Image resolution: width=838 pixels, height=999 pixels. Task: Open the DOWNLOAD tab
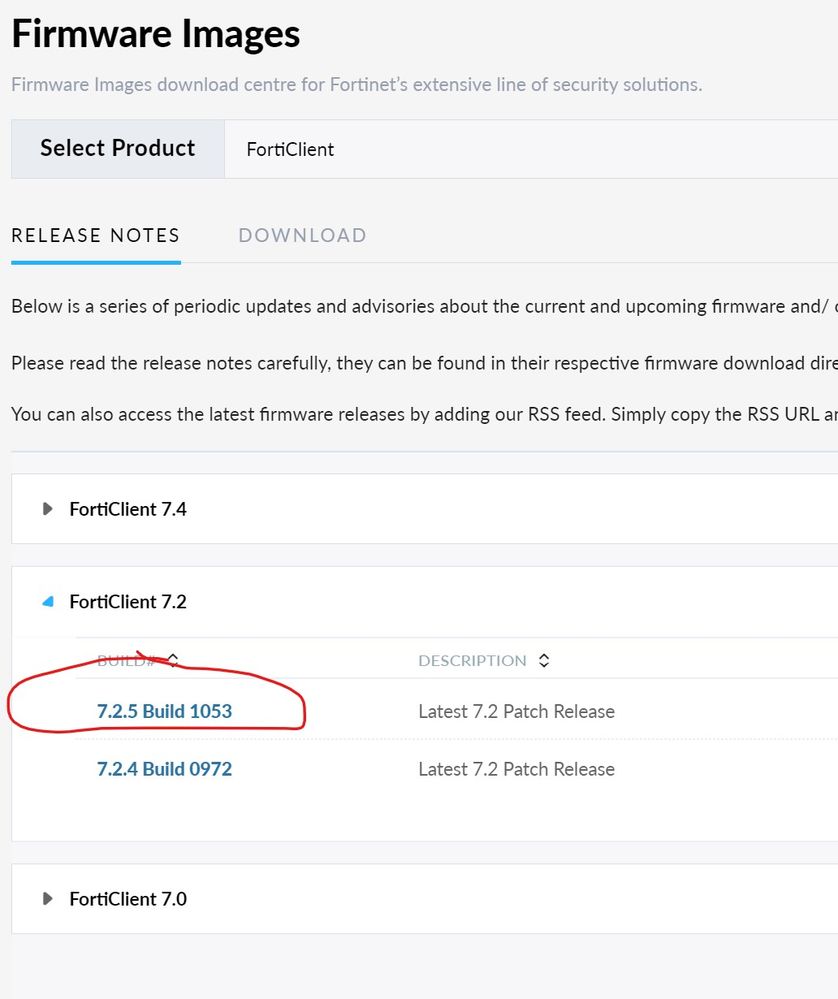coord(302,236)
